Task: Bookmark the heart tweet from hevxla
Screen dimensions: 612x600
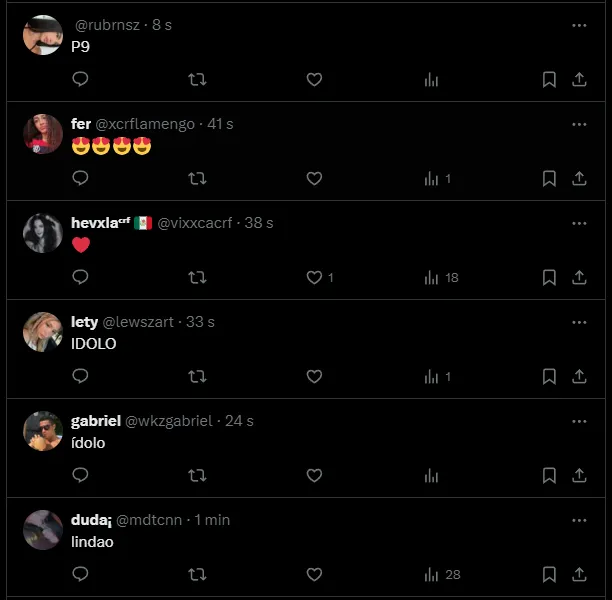Action: tap(549, 278)
